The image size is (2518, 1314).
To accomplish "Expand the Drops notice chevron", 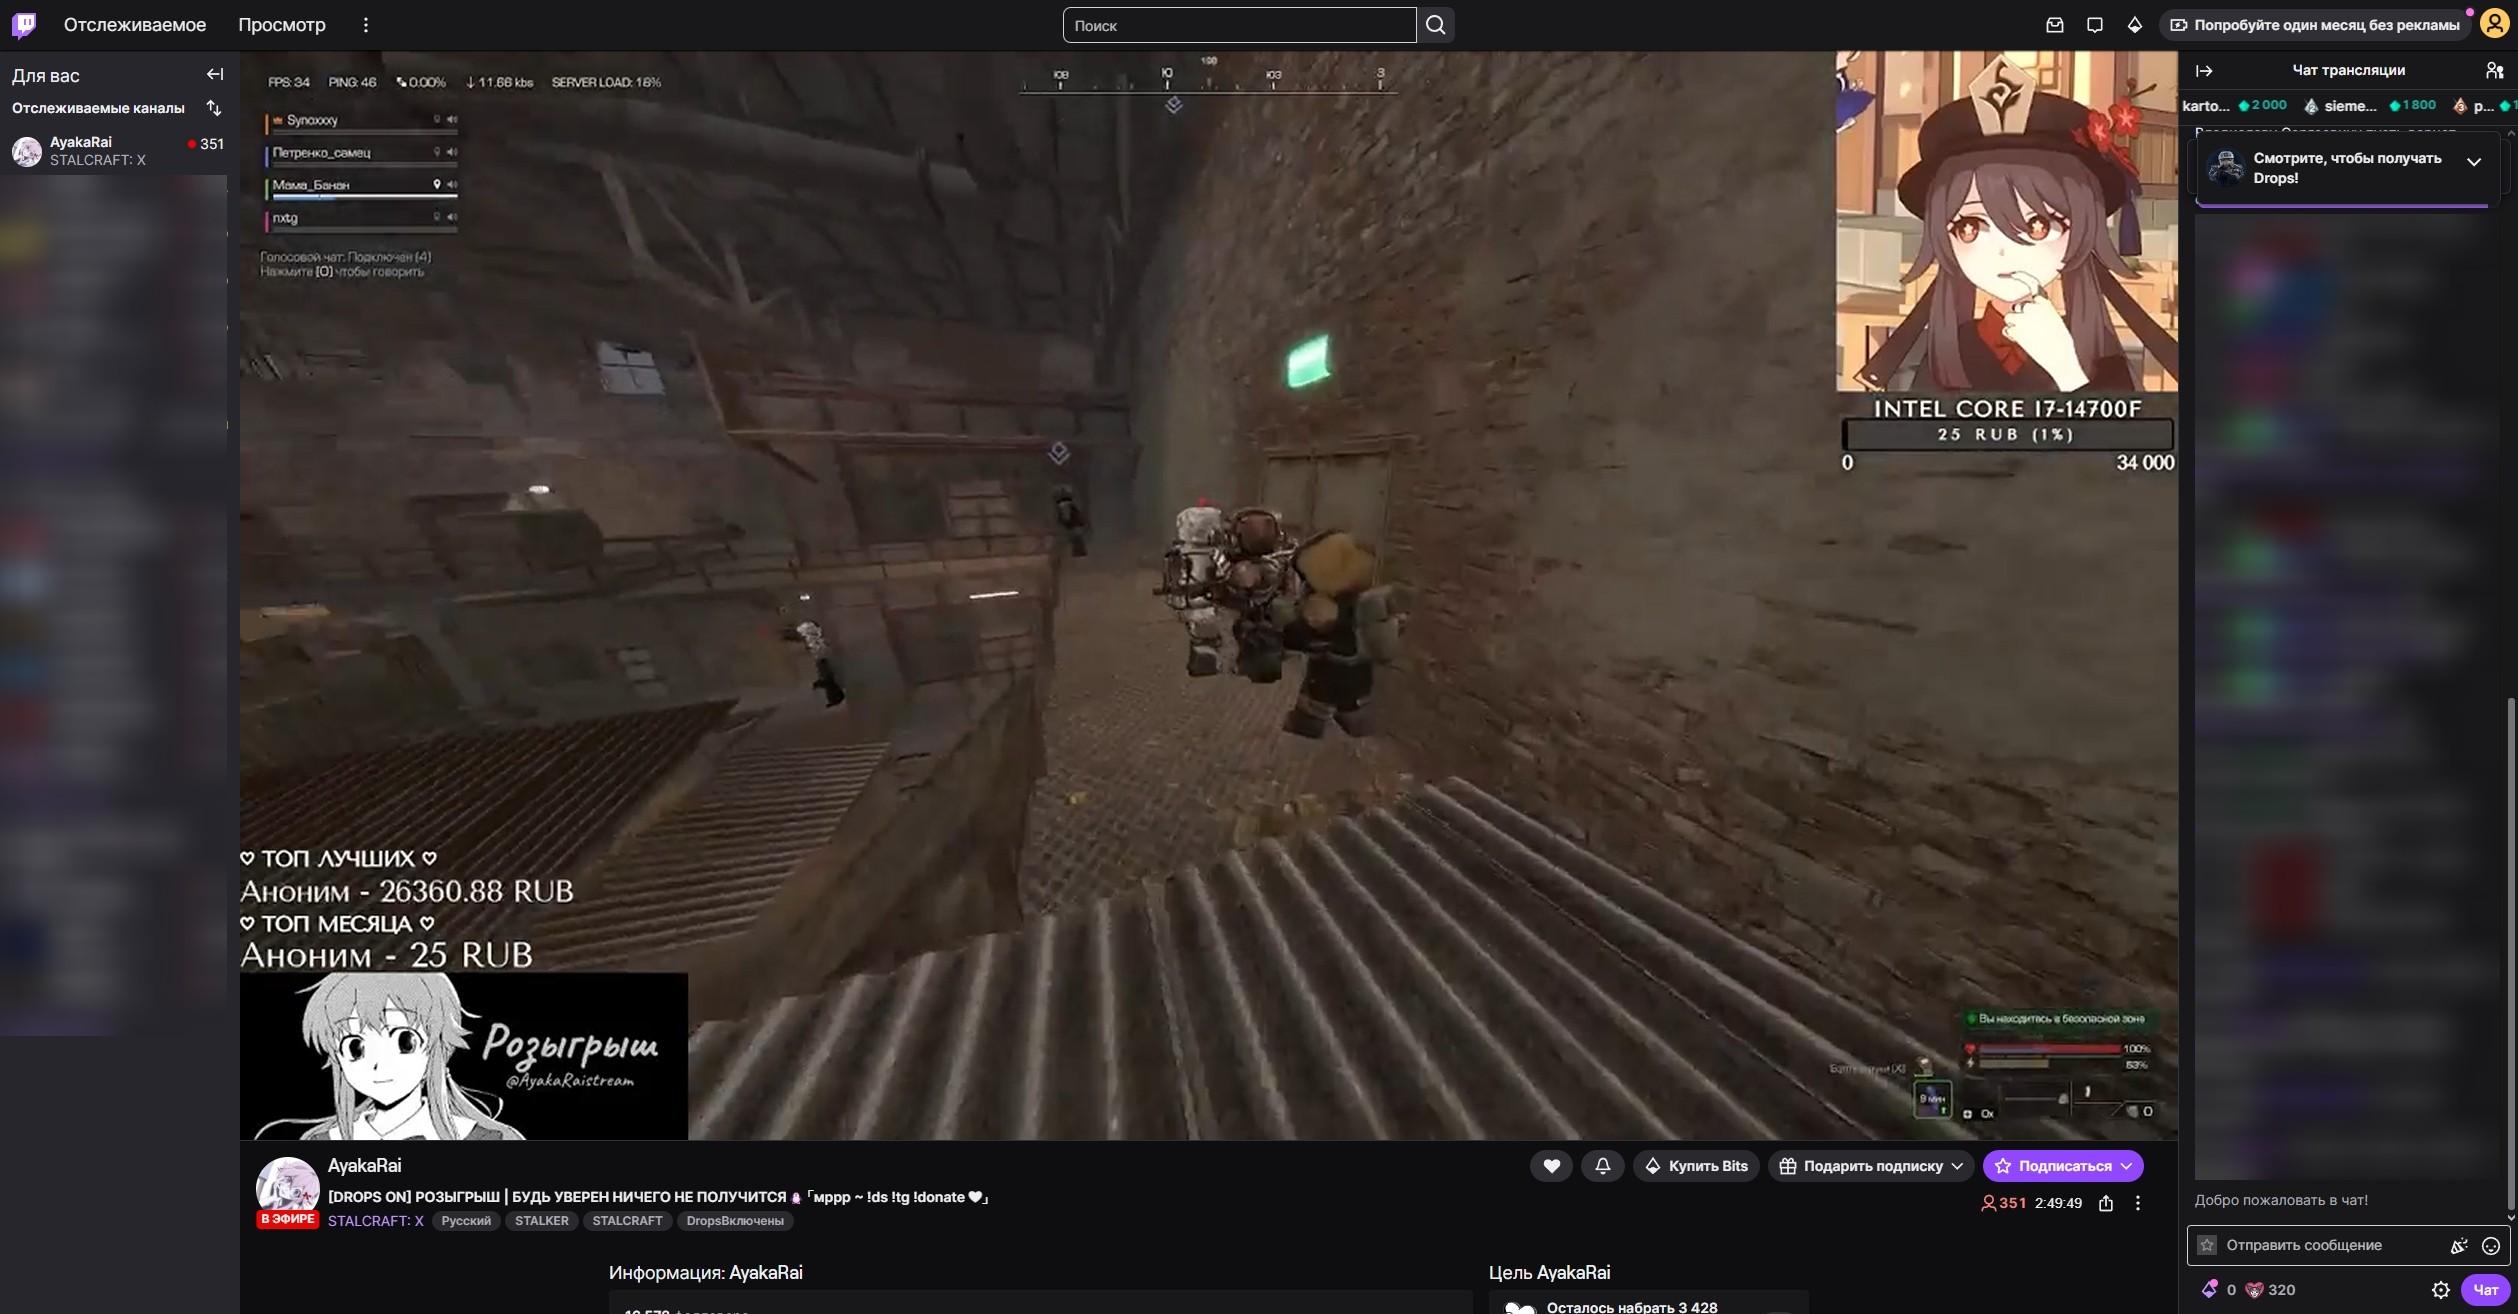I will click(x=2474, y=162).
